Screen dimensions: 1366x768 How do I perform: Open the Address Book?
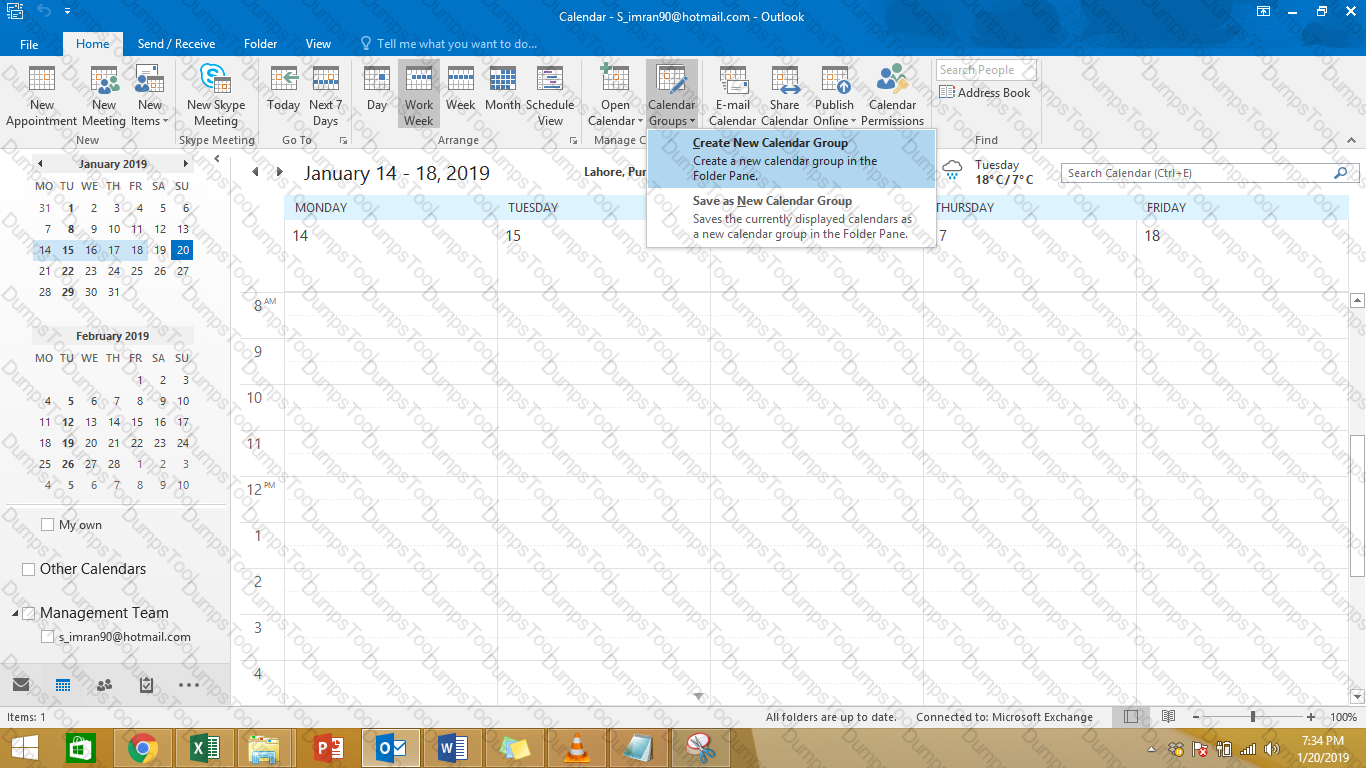[985, 93]
